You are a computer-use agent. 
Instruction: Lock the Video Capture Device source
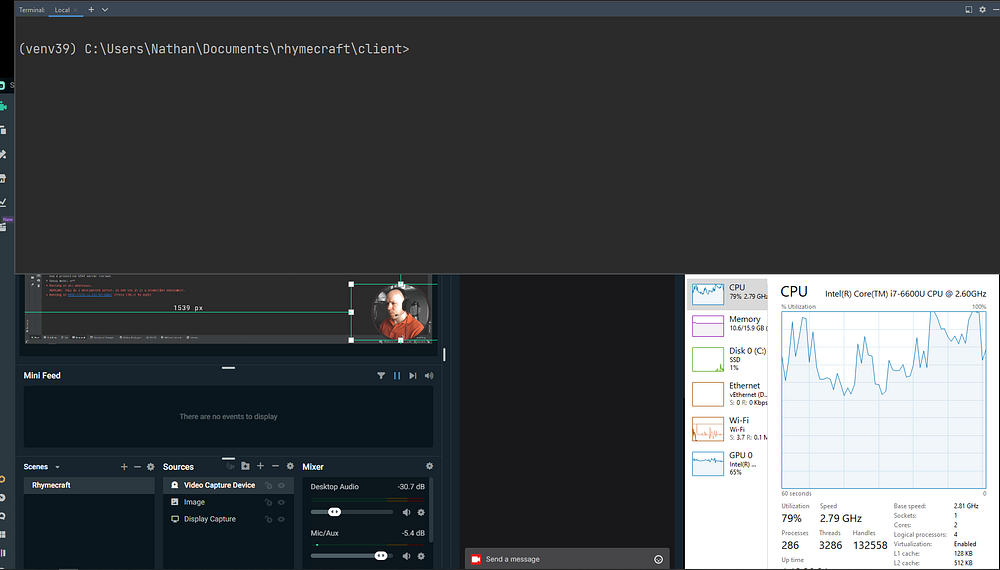coord(268,485)
